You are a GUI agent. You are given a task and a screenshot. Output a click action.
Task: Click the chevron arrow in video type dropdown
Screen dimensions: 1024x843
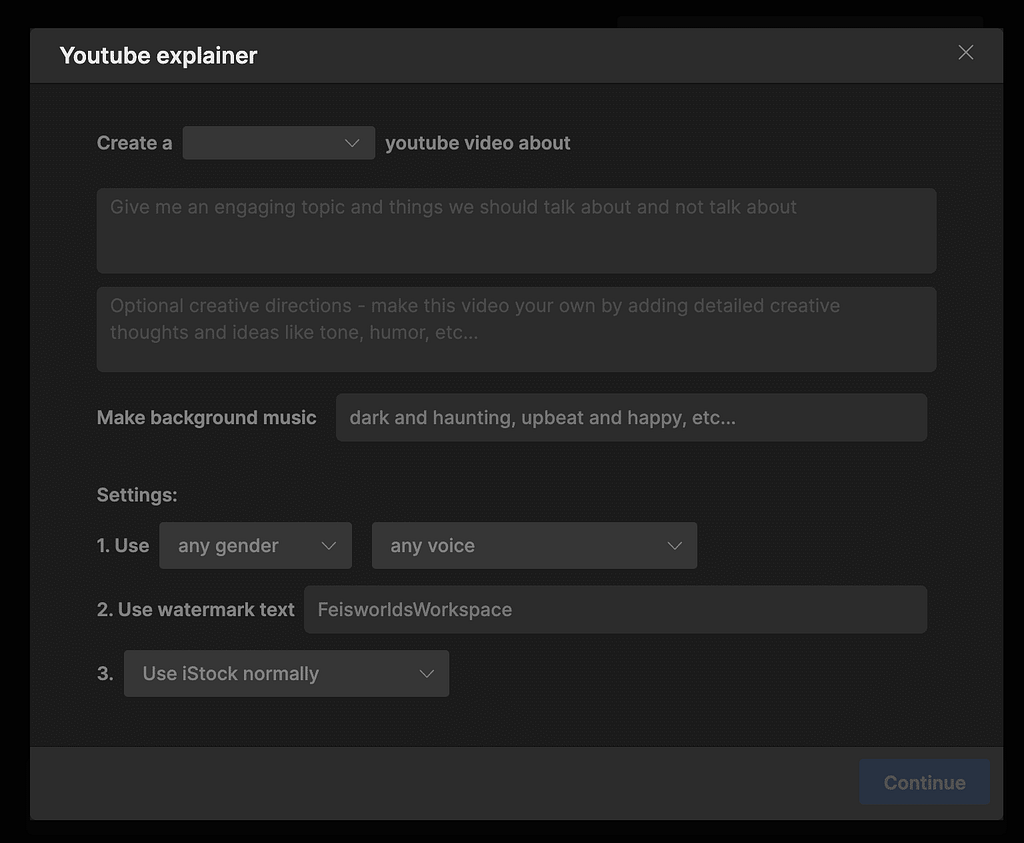coord(352,143)
